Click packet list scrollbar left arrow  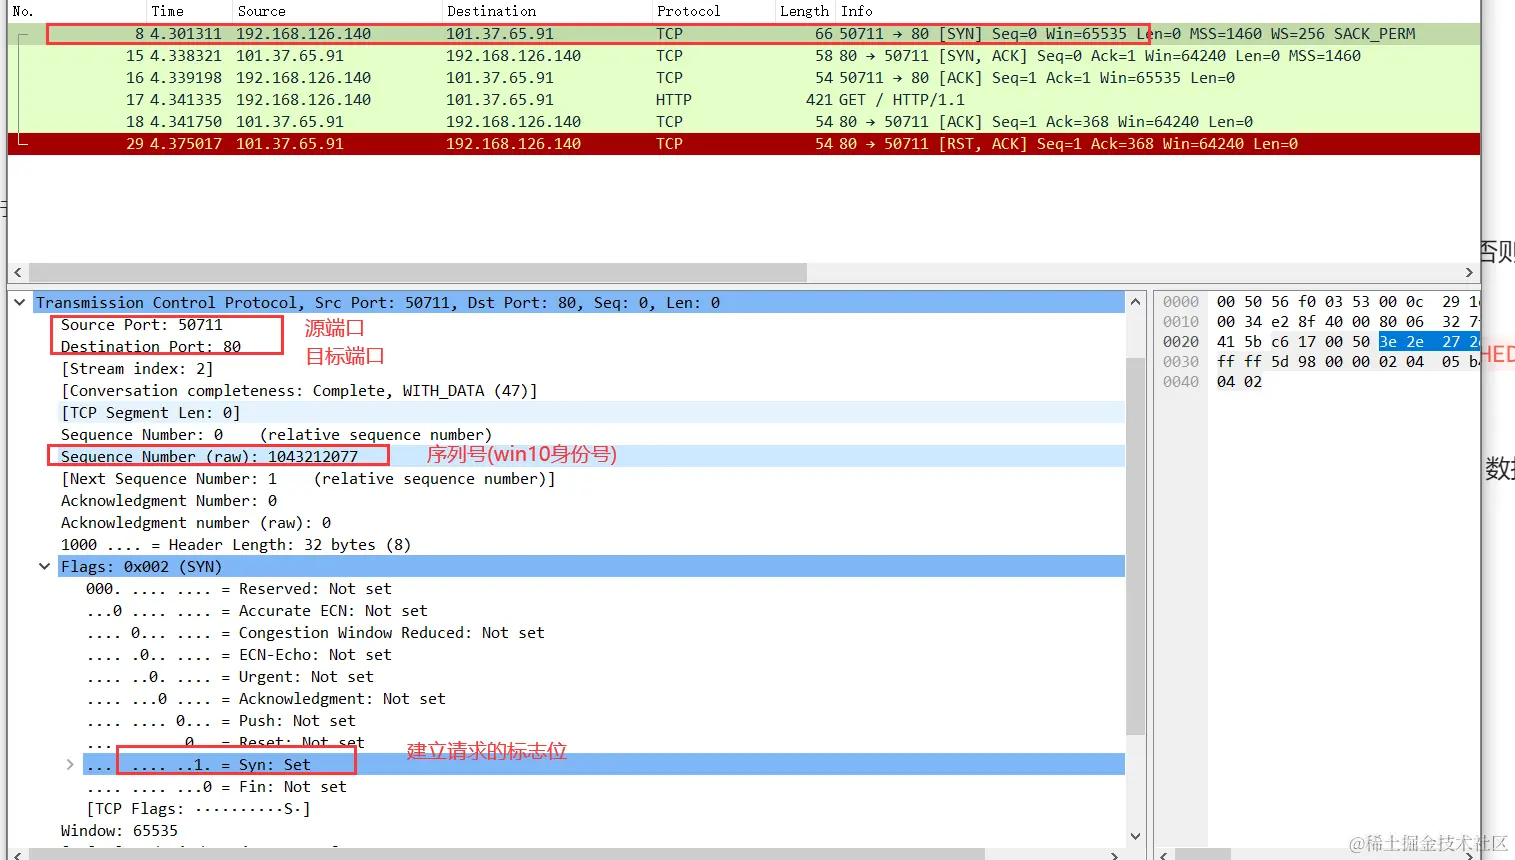pos(18,272)
